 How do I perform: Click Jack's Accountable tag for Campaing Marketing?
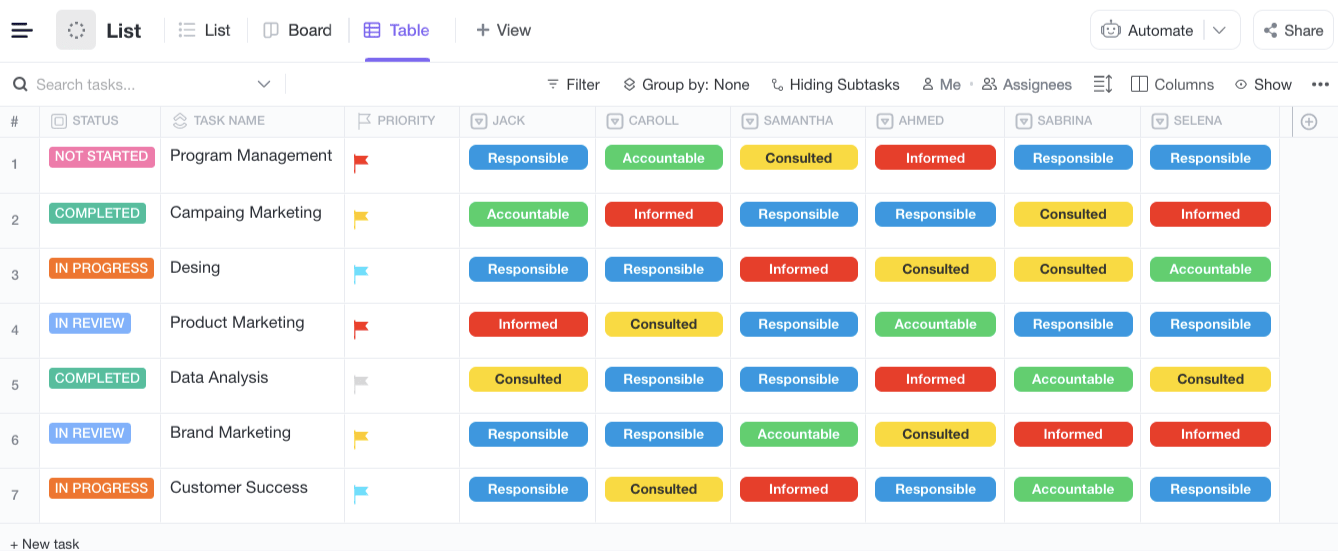point(528,214)
